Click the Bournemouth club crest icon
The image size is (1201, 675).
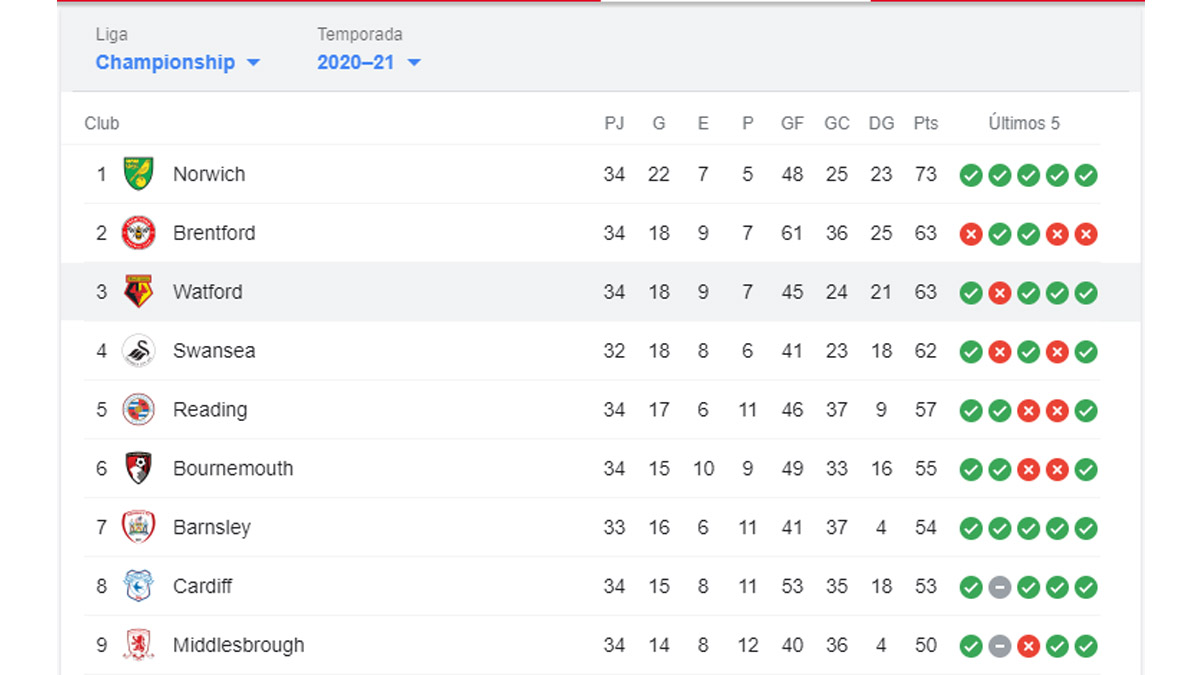[138, 469]
